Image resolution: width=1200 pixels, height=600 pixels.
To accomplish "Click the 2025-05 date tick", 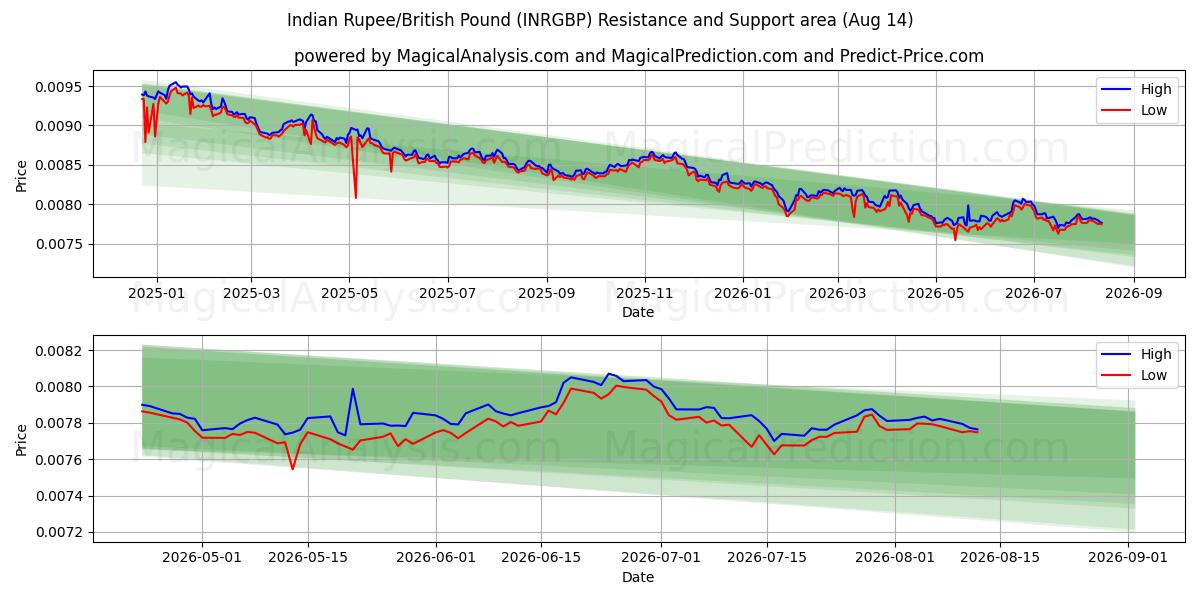I will pyautogui.click(x=349, y=293).
